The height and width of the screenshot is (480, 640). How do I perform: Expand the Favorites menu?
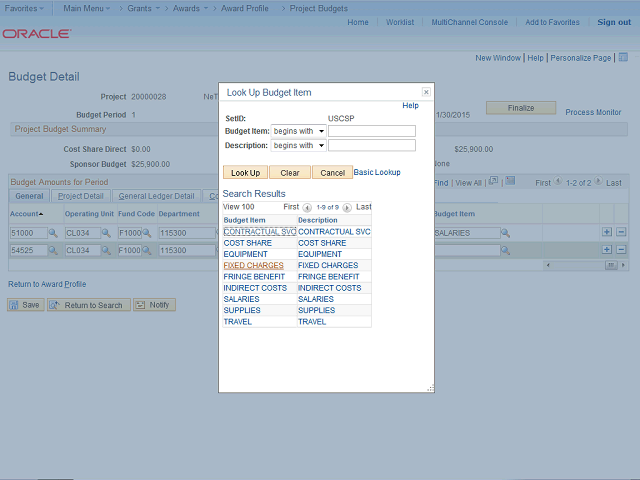pos(26,7)
